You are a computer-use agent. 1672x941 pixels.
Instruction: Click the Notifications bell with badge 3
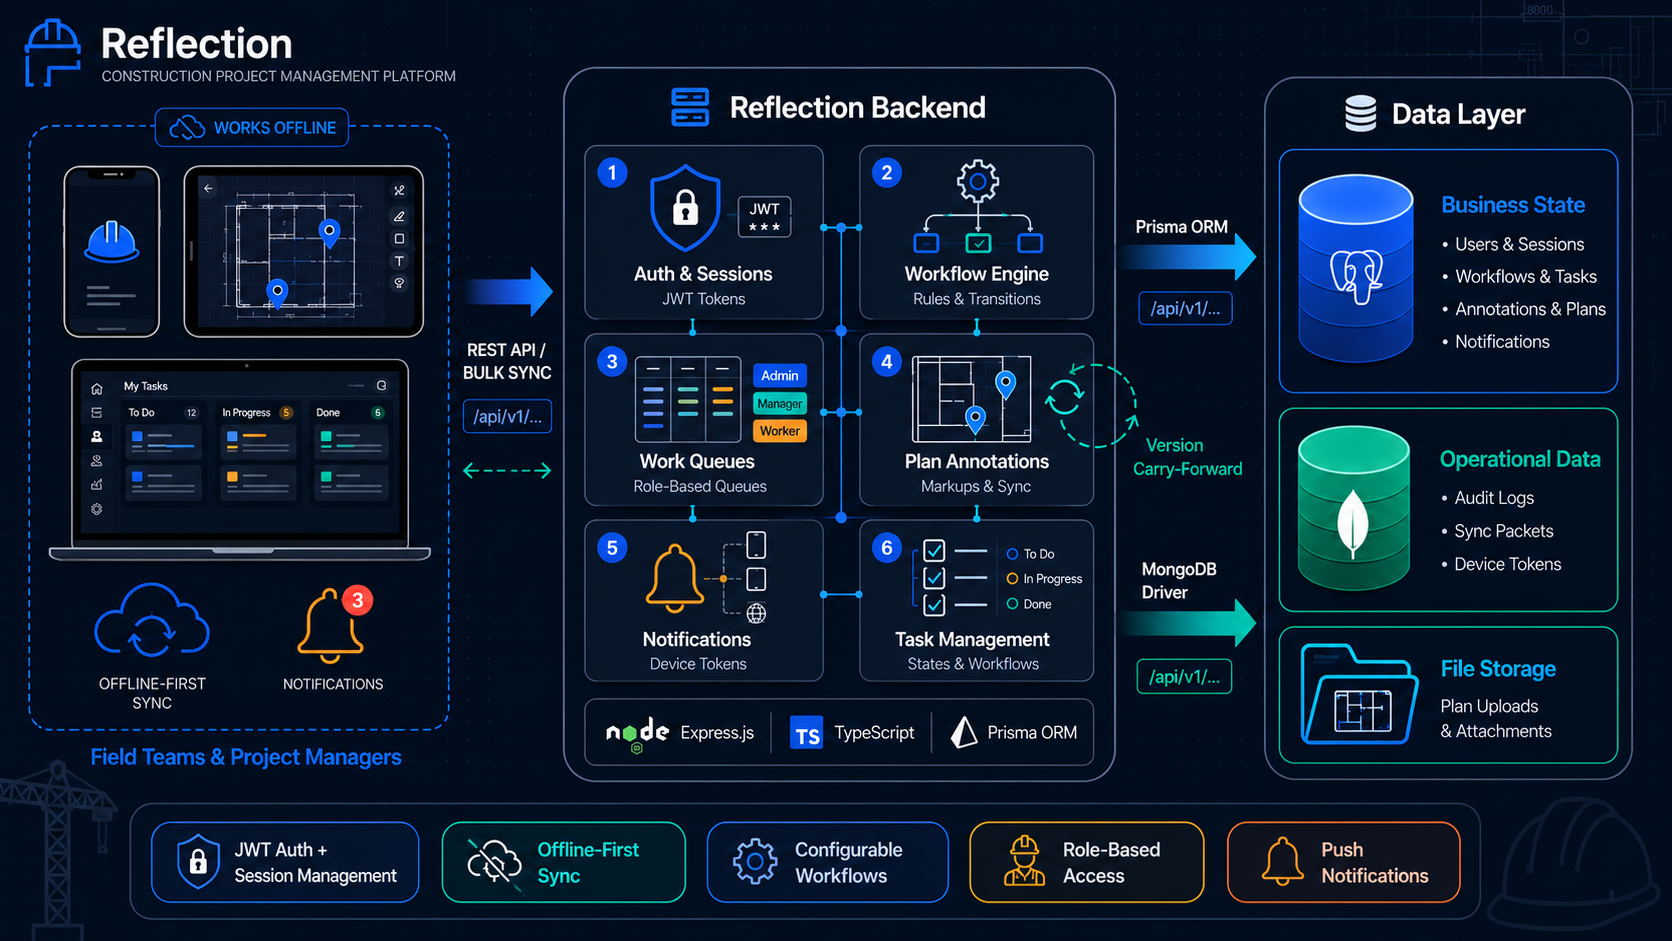334,625
